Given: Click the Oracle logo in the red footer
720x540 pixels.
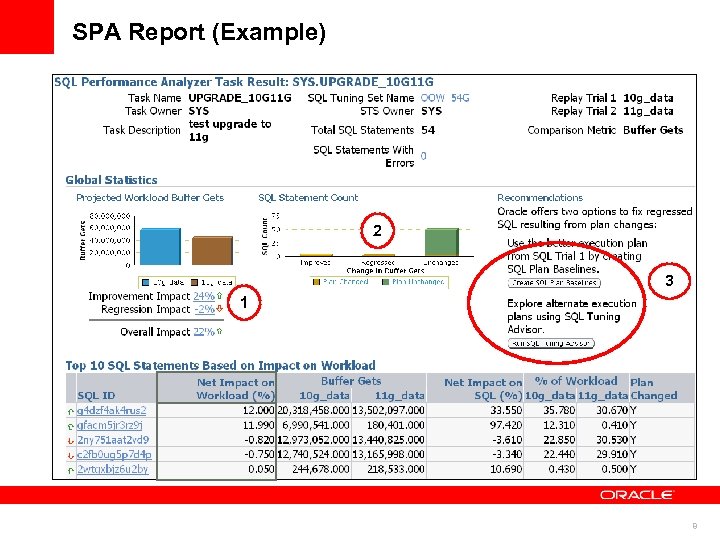Looking at the screenshot, I should pos(636,495).
